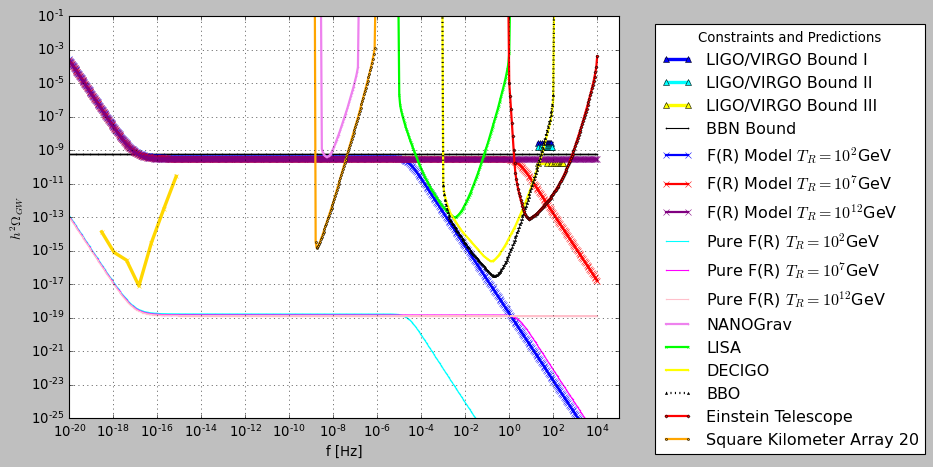Click the y-axis tick label 10^-21
The width and height of the screenshot is (933, 467).
coord(50,352)
